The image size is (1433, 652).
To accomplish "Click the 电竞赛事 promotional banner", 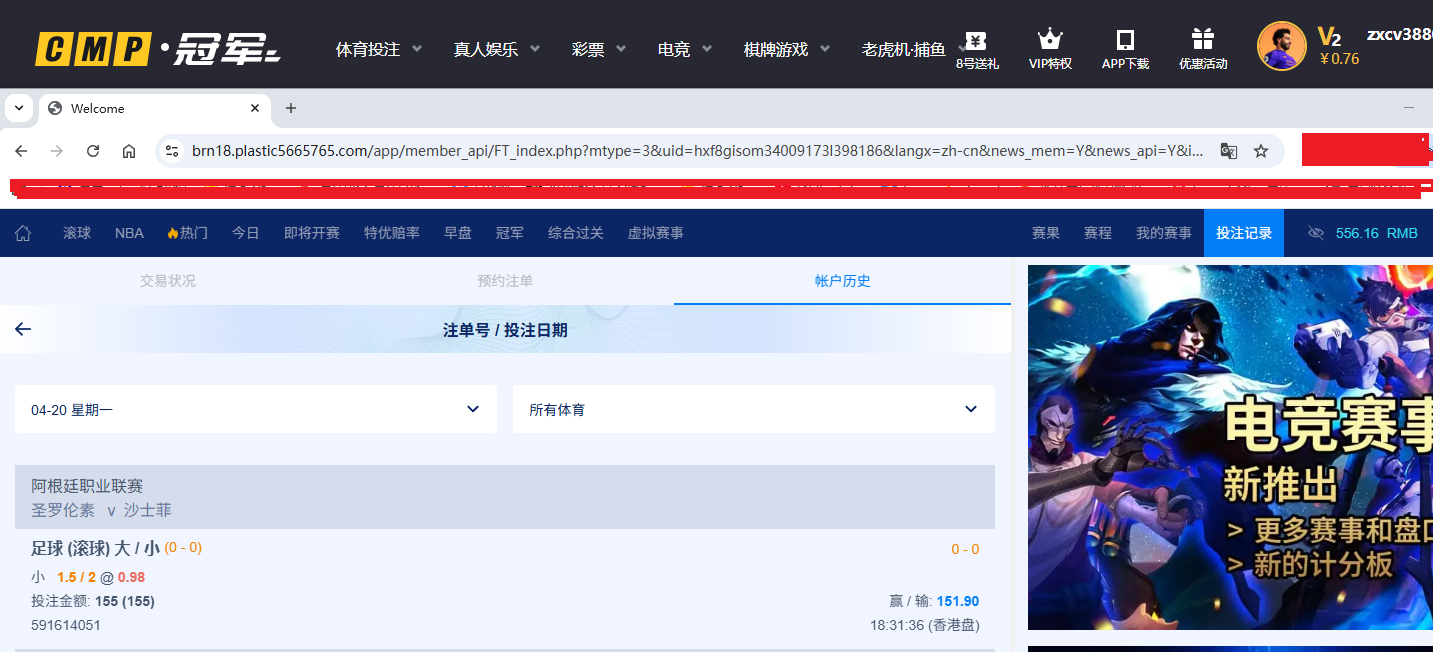I will [1230, 447].
